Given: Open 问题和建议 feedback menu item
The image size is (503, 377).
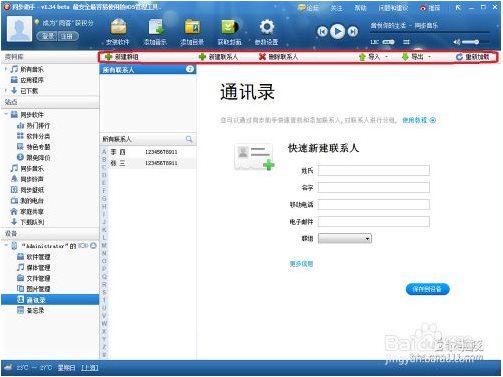Looking at the screenshot, I should (x=393, y=8).
